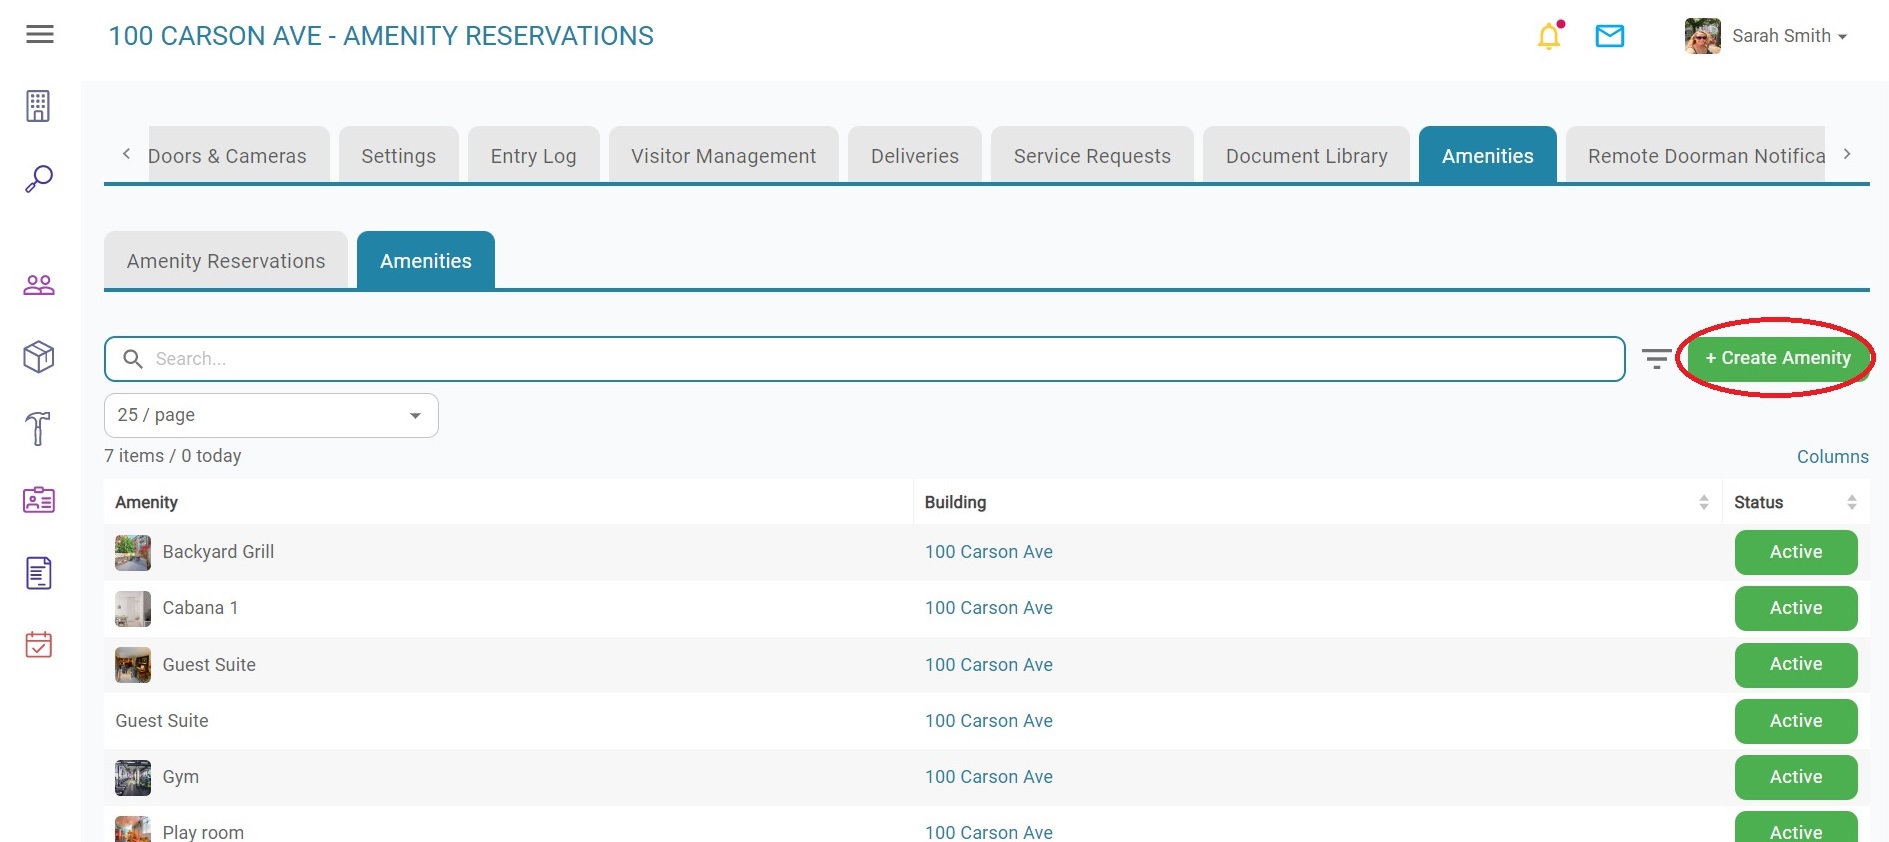Open 100 Carson Ave link for Play room
This screenshot has width=1889, height=842.
coord(988,832)
